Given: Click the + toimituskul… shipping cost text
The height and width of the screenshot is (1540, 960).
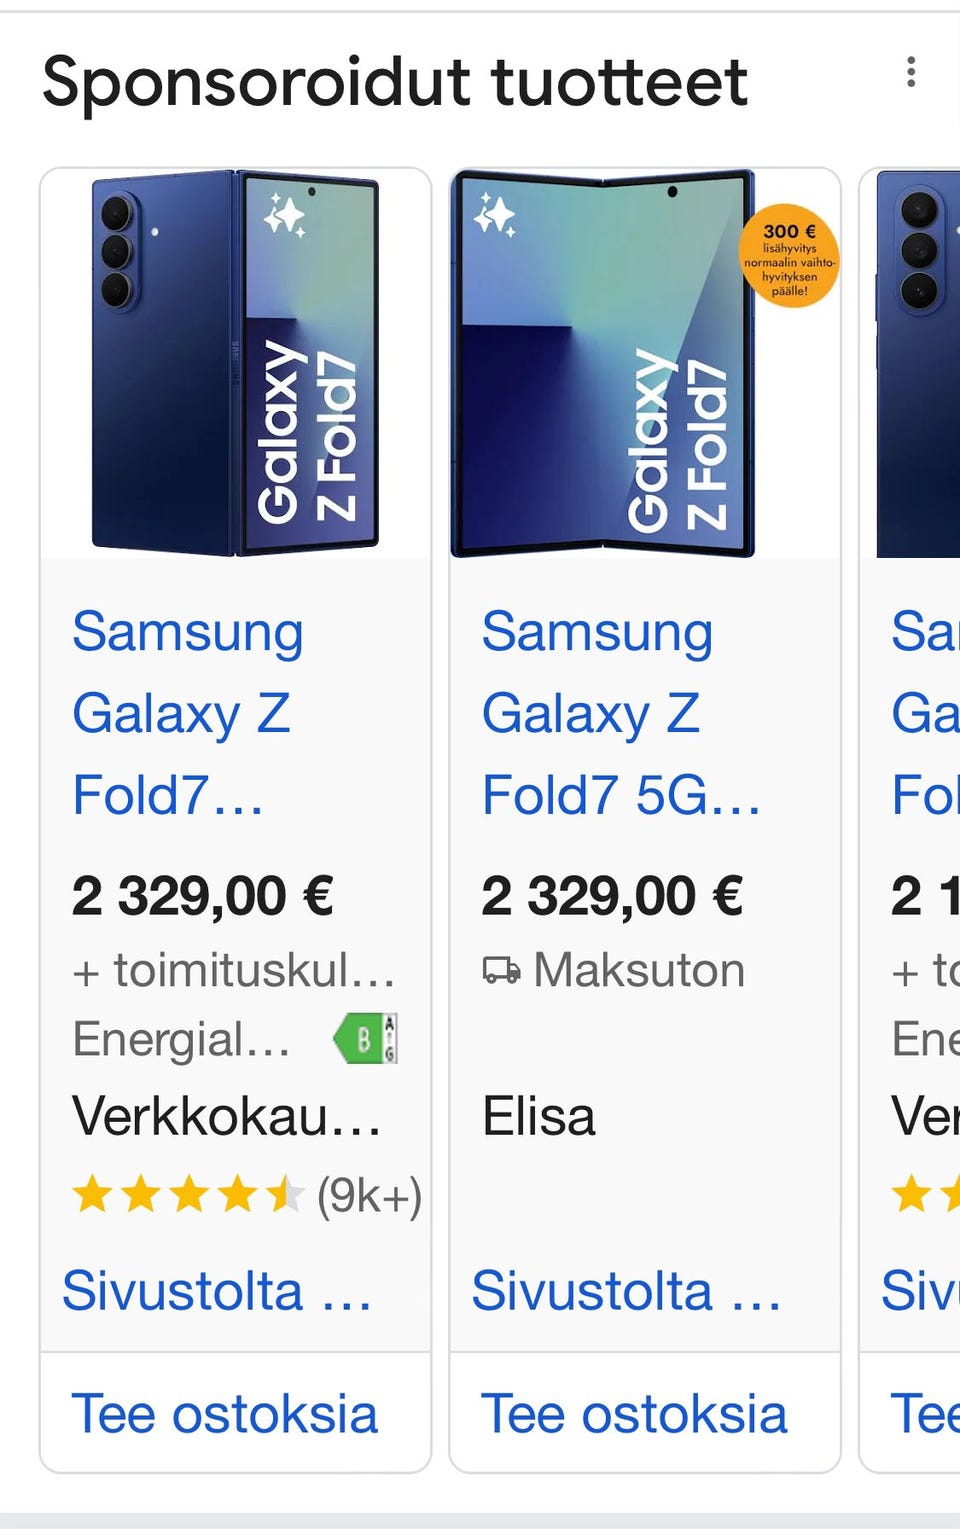Looking at the screenshot, I should [234, 970].
